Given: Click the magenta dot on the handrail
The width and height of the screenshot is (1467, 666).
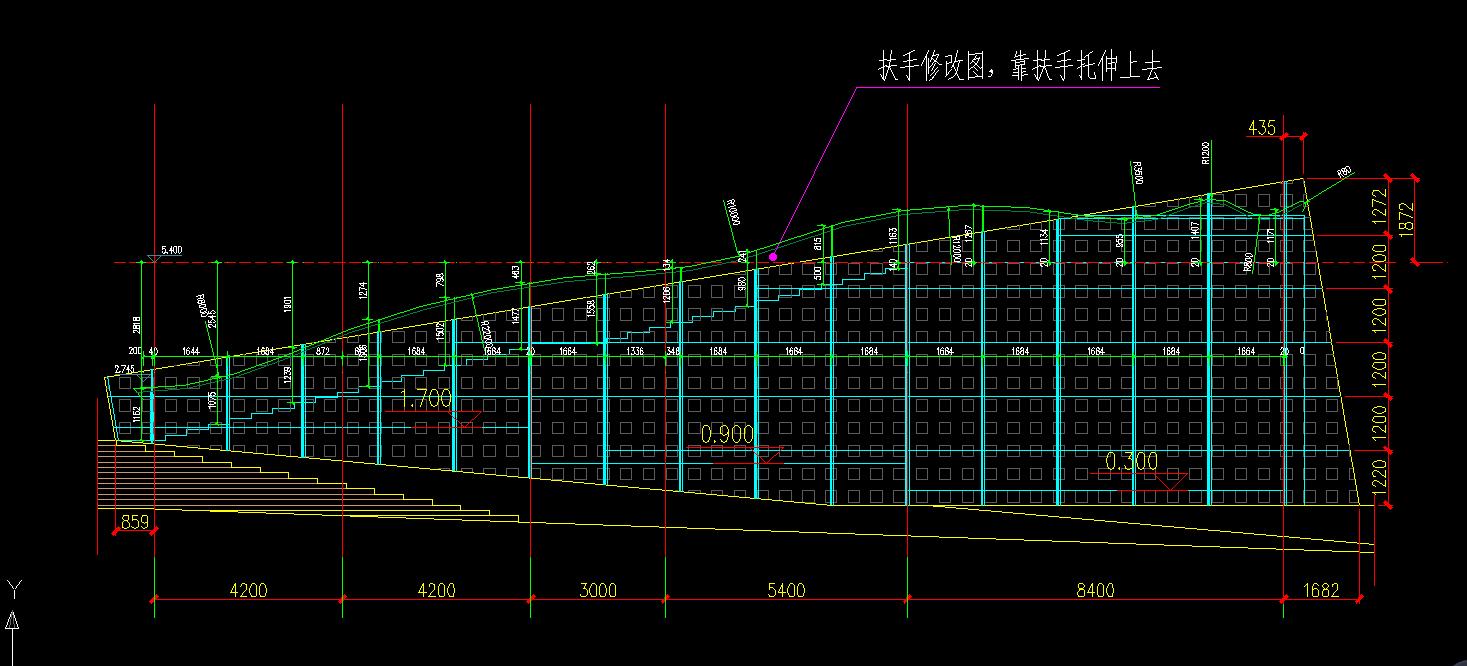Looking at the screenshot, I should (774, 256).
